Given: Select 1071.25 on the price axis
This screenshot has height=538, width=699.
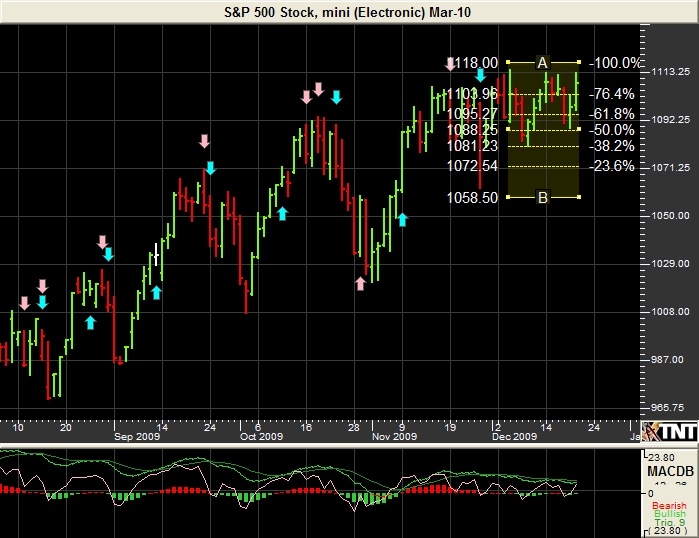Looking at the screenshot, I should click(670, 168).
